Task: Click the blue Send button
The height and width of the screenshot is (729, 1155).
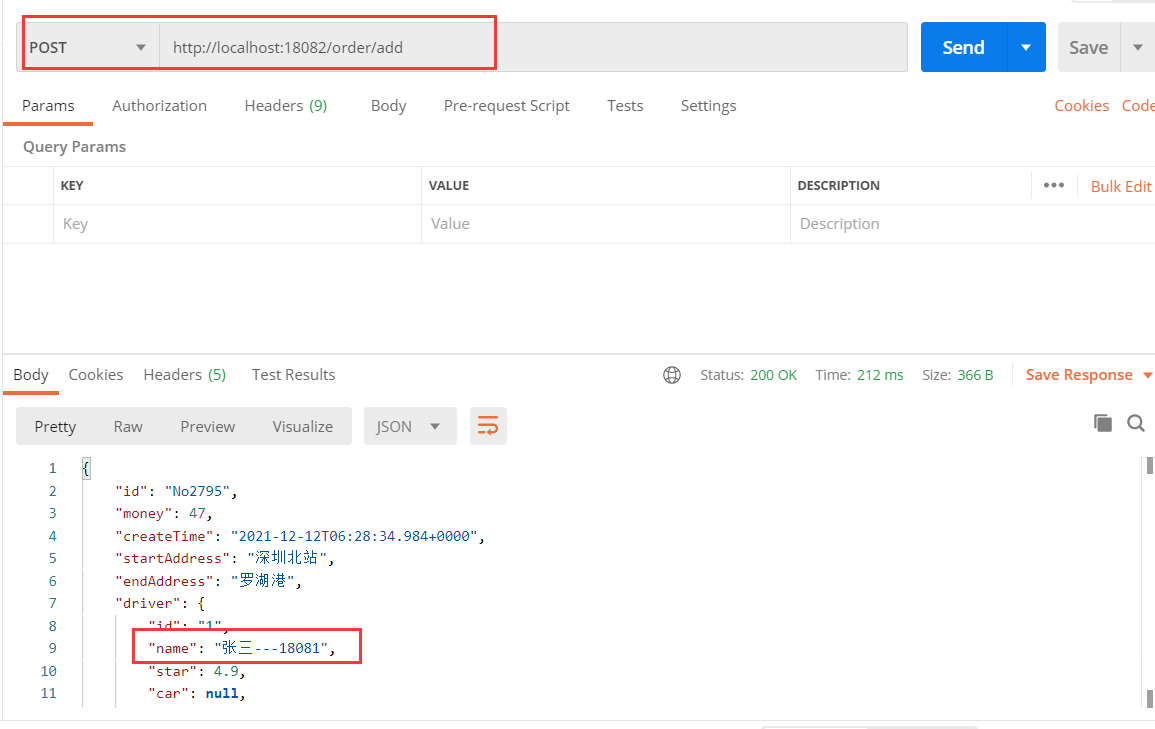Action: point(963,47)
